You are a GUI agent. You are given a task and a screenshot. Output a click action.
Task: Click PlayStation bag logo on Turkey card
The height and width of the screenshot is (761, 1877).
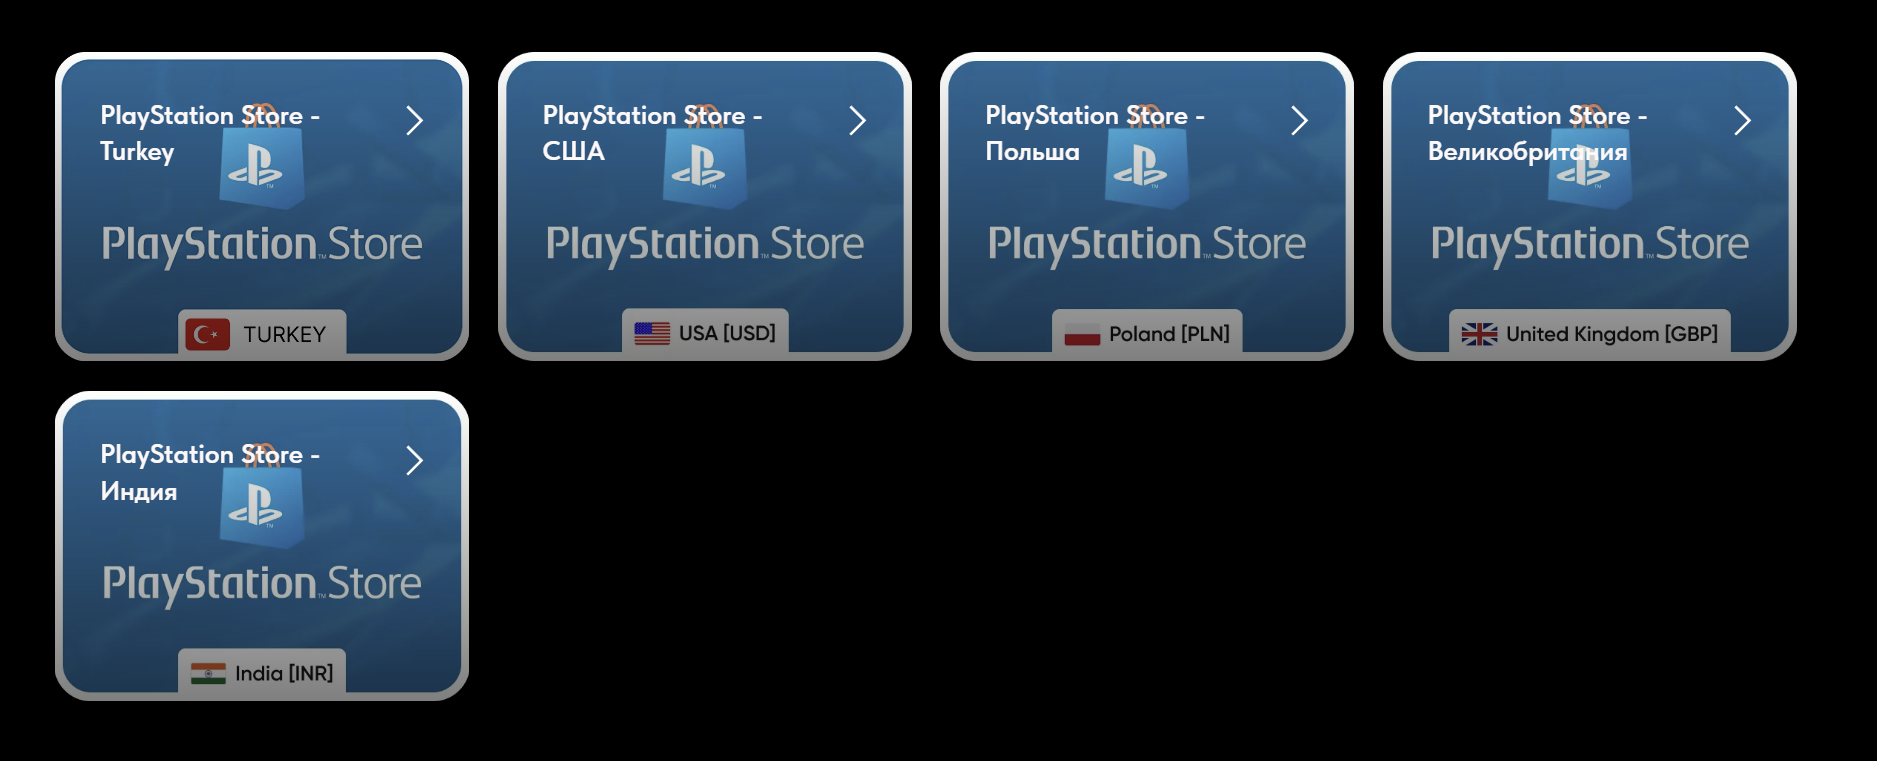pyautogui.click(x=262, y=158)
